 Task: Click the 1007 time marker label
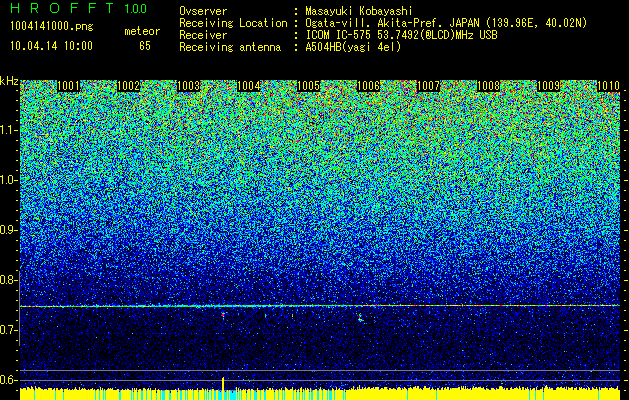tap(428, 86)
